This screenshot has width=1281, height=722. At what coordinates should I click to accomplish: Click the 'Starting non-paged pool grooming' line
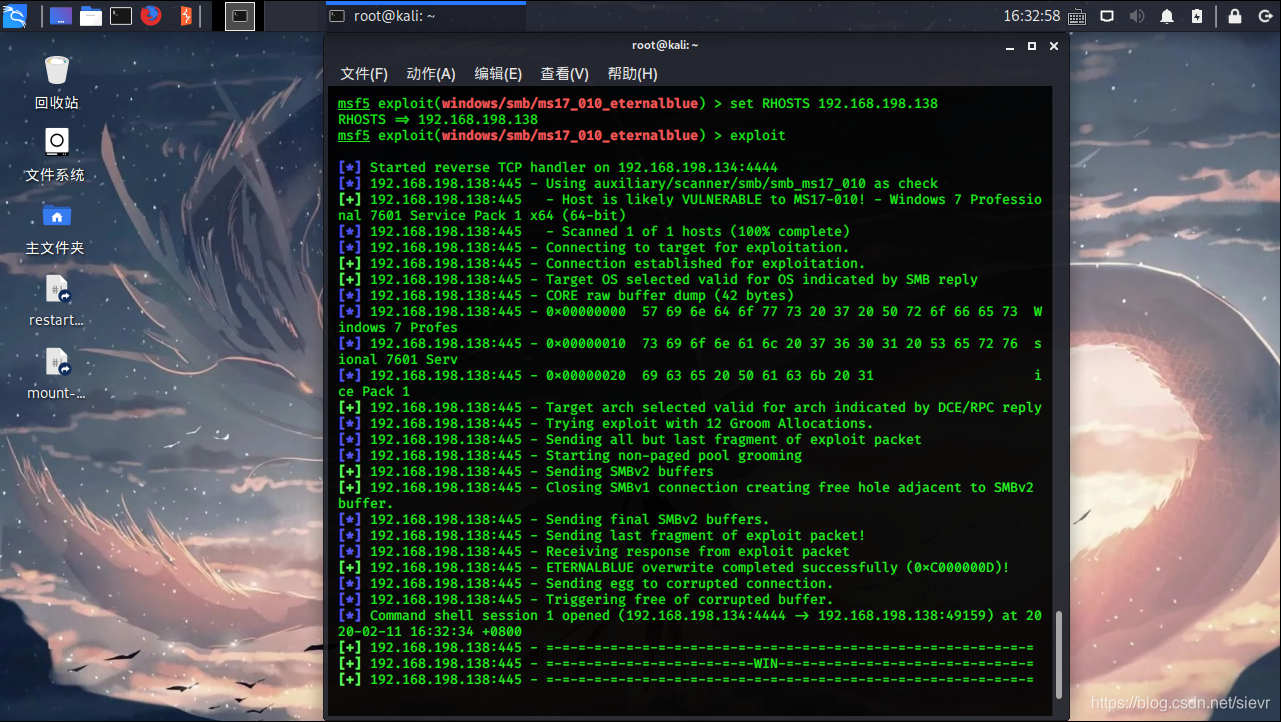pos(570,456)
